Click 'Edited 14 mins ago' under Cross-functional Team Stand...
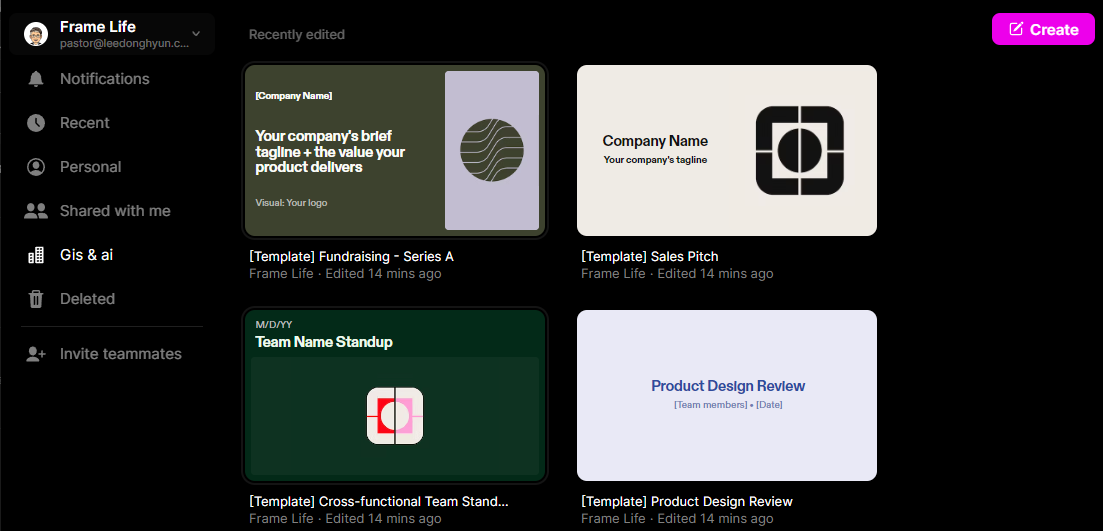Screen dimensions: 1103x531 383,519
